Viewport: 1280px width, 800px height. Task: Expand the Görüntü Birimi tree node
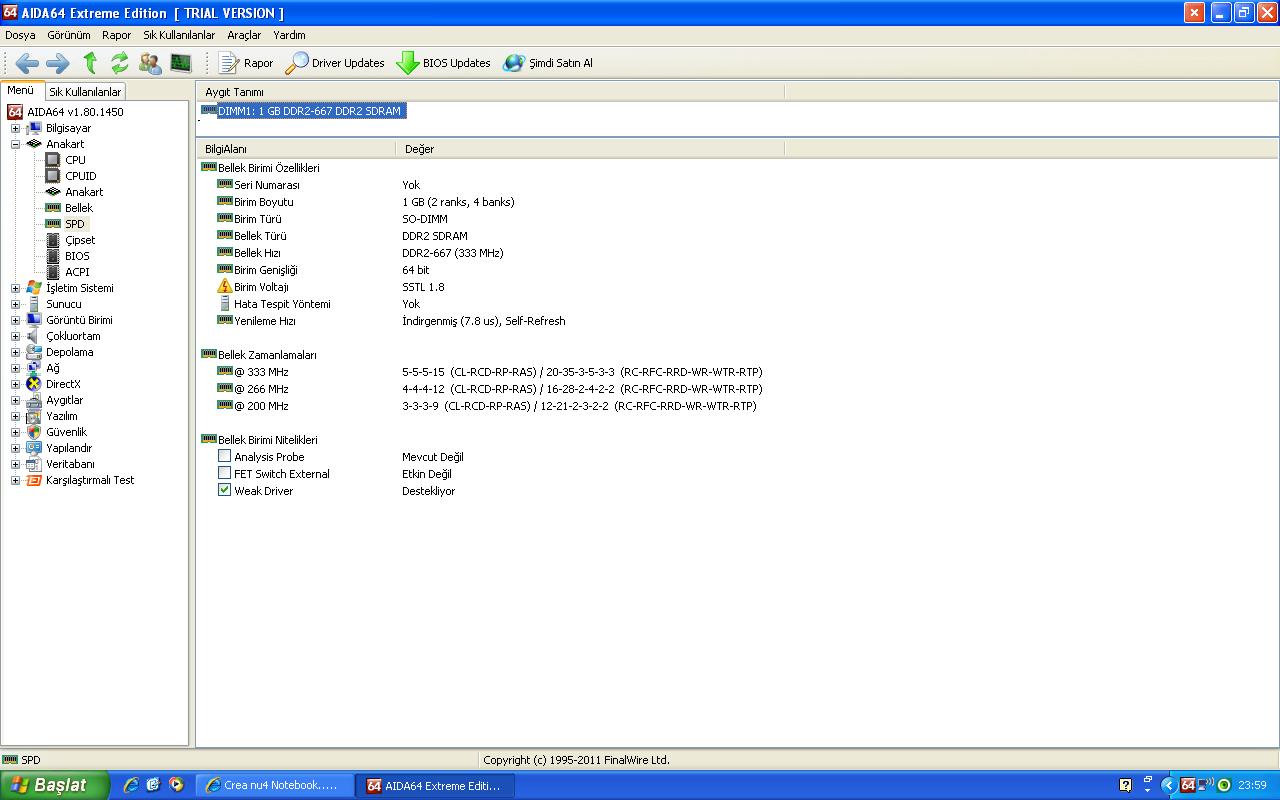click(15, 320)
